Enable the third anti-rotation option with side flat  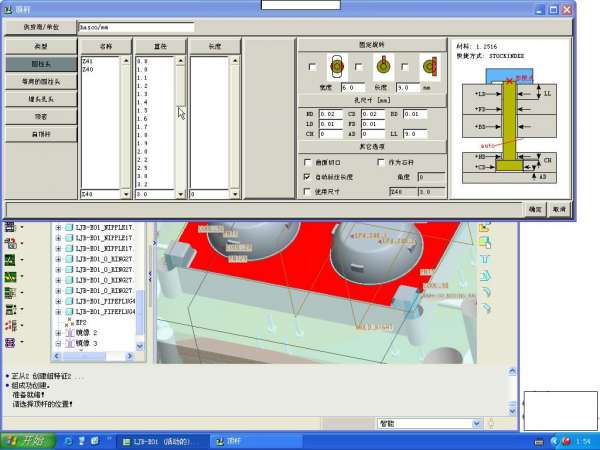[x=405, y=67]
